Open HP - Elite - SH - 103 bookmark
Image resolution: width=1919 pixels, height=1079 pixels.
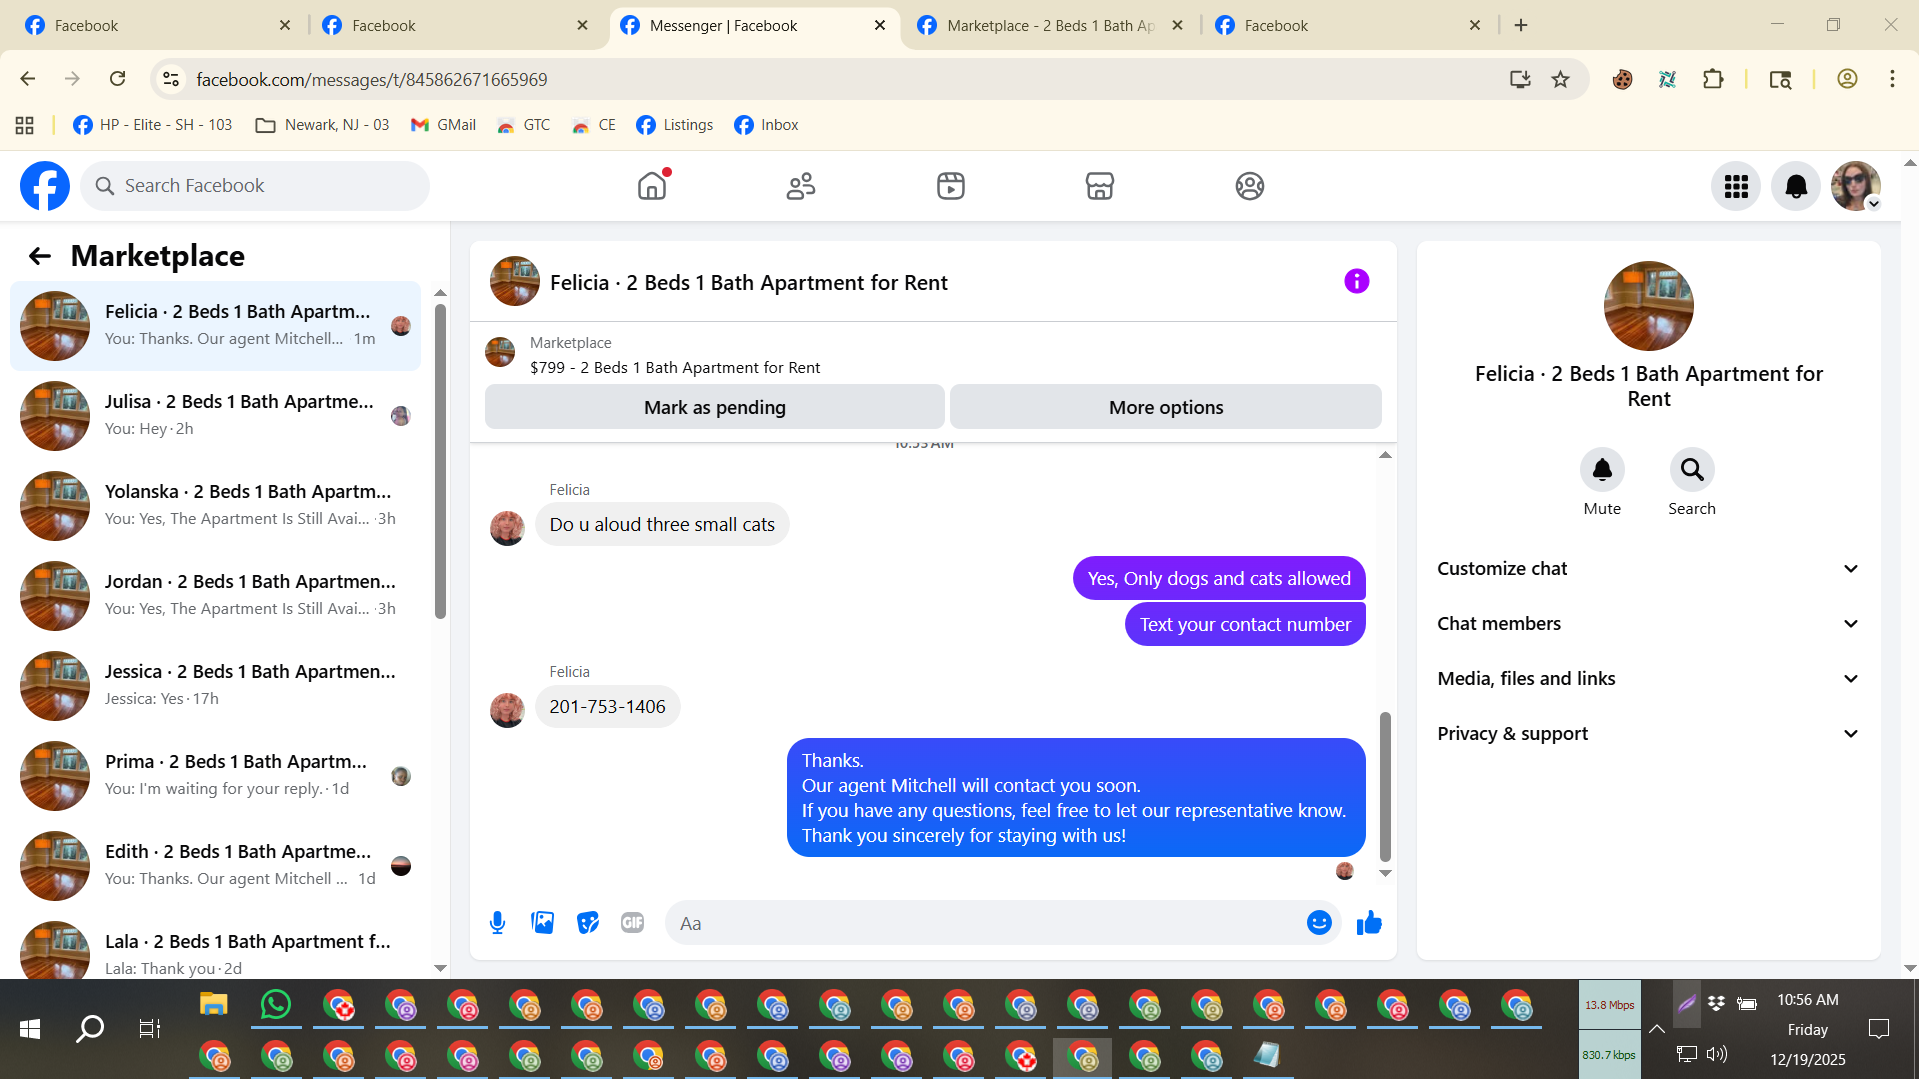pos(153,125)
